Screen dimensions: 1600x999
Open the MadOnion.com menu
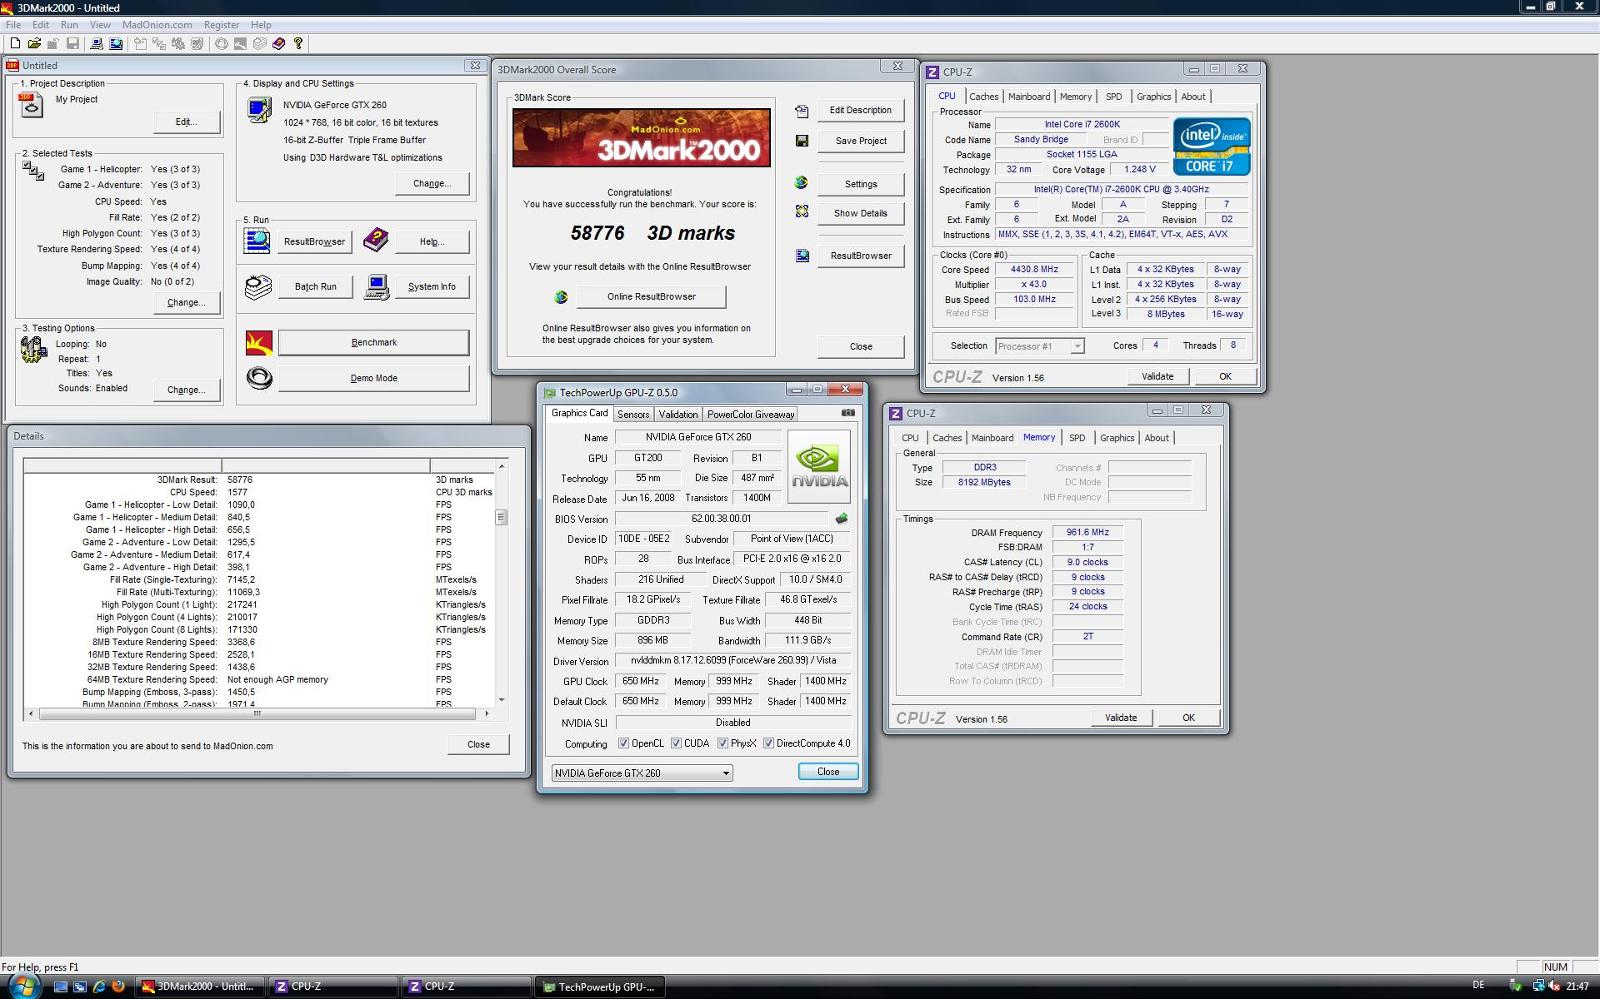pyautogui.click(x=157, y=25)
